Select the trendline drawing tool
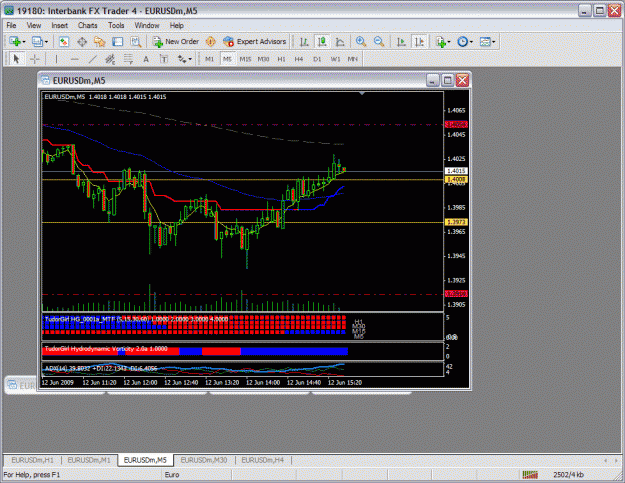 click(92, 59)
